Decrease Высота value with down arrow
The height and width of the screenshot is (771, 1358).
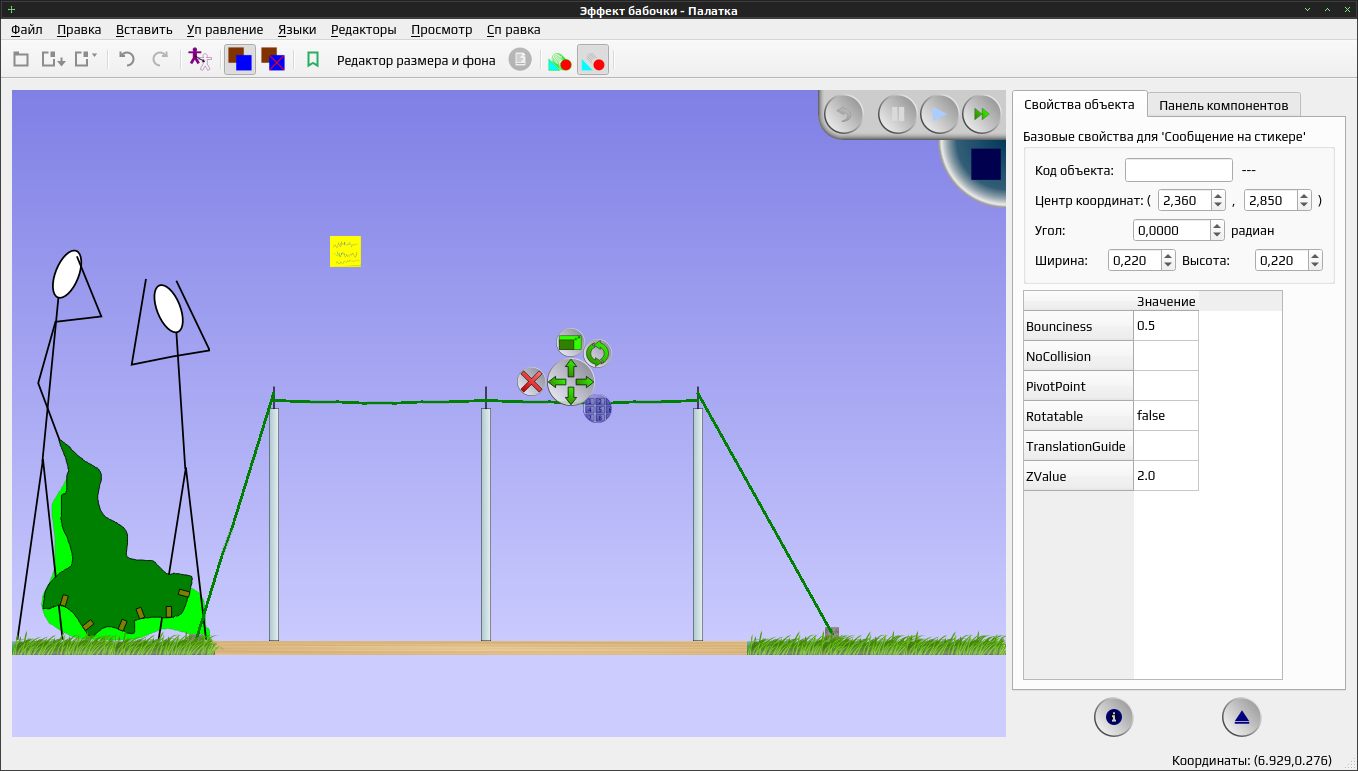1315,265
